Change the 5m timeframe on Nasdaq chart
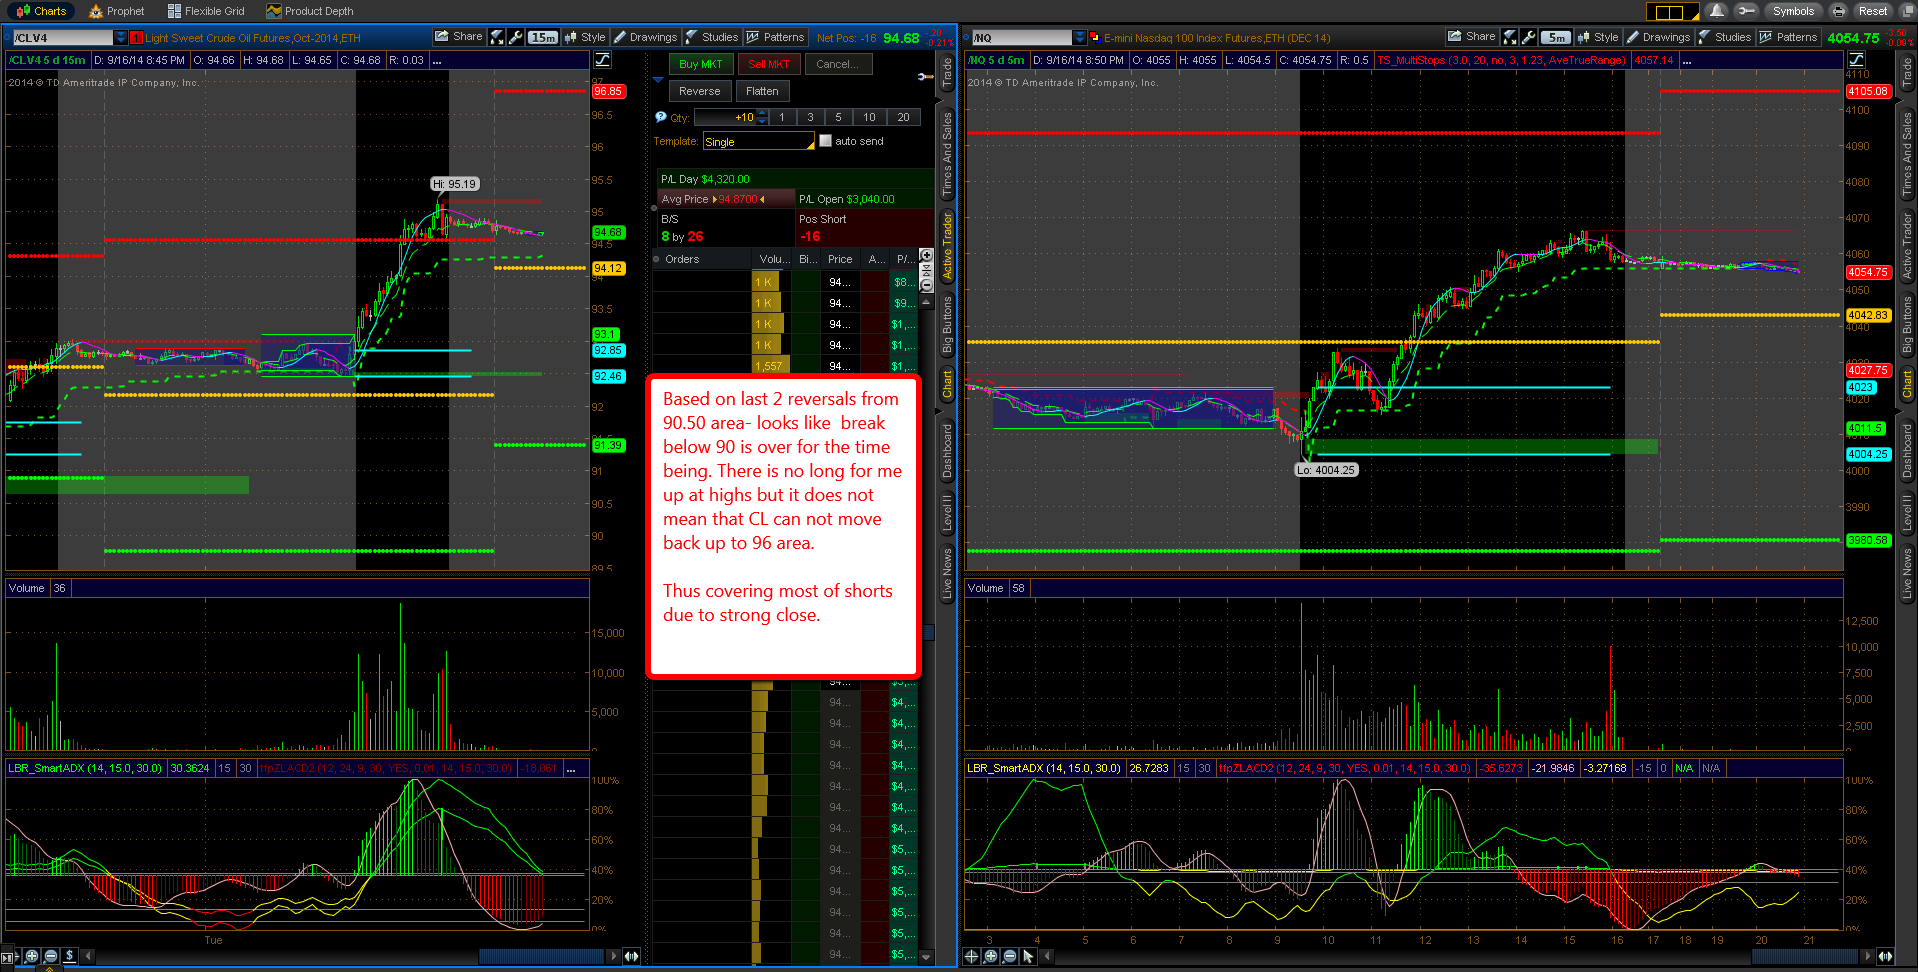1918x972 pixels. 1555,37
